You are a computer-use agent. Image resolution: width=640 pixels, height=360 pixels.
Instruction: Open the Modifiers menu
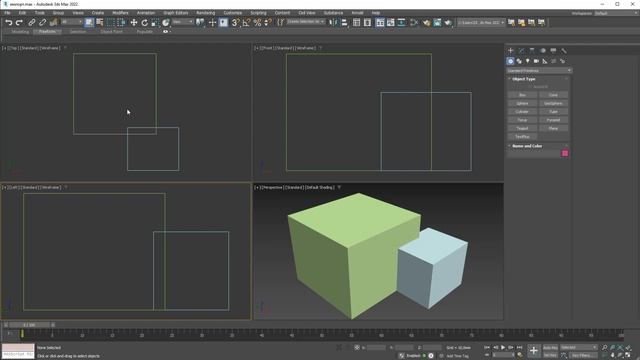(x=120, y=13)
